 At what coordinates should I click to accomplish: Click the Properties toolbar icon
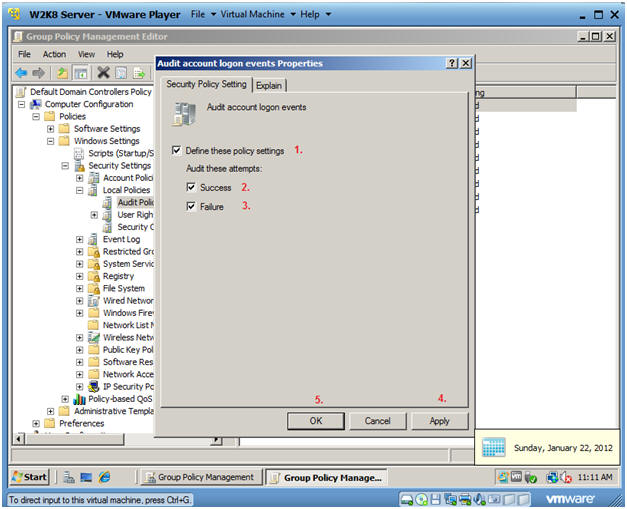[121, 73]
